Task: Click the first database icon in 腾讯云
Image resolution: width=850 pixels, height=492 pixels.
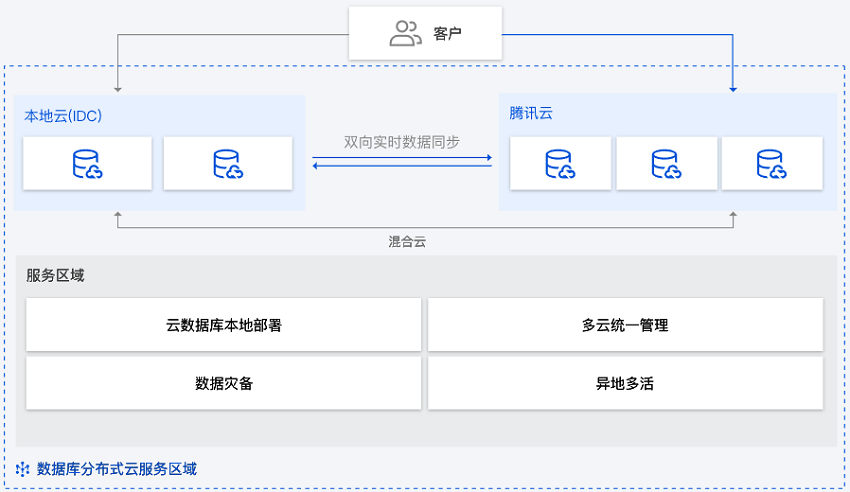Action: (x=560, y=164)
